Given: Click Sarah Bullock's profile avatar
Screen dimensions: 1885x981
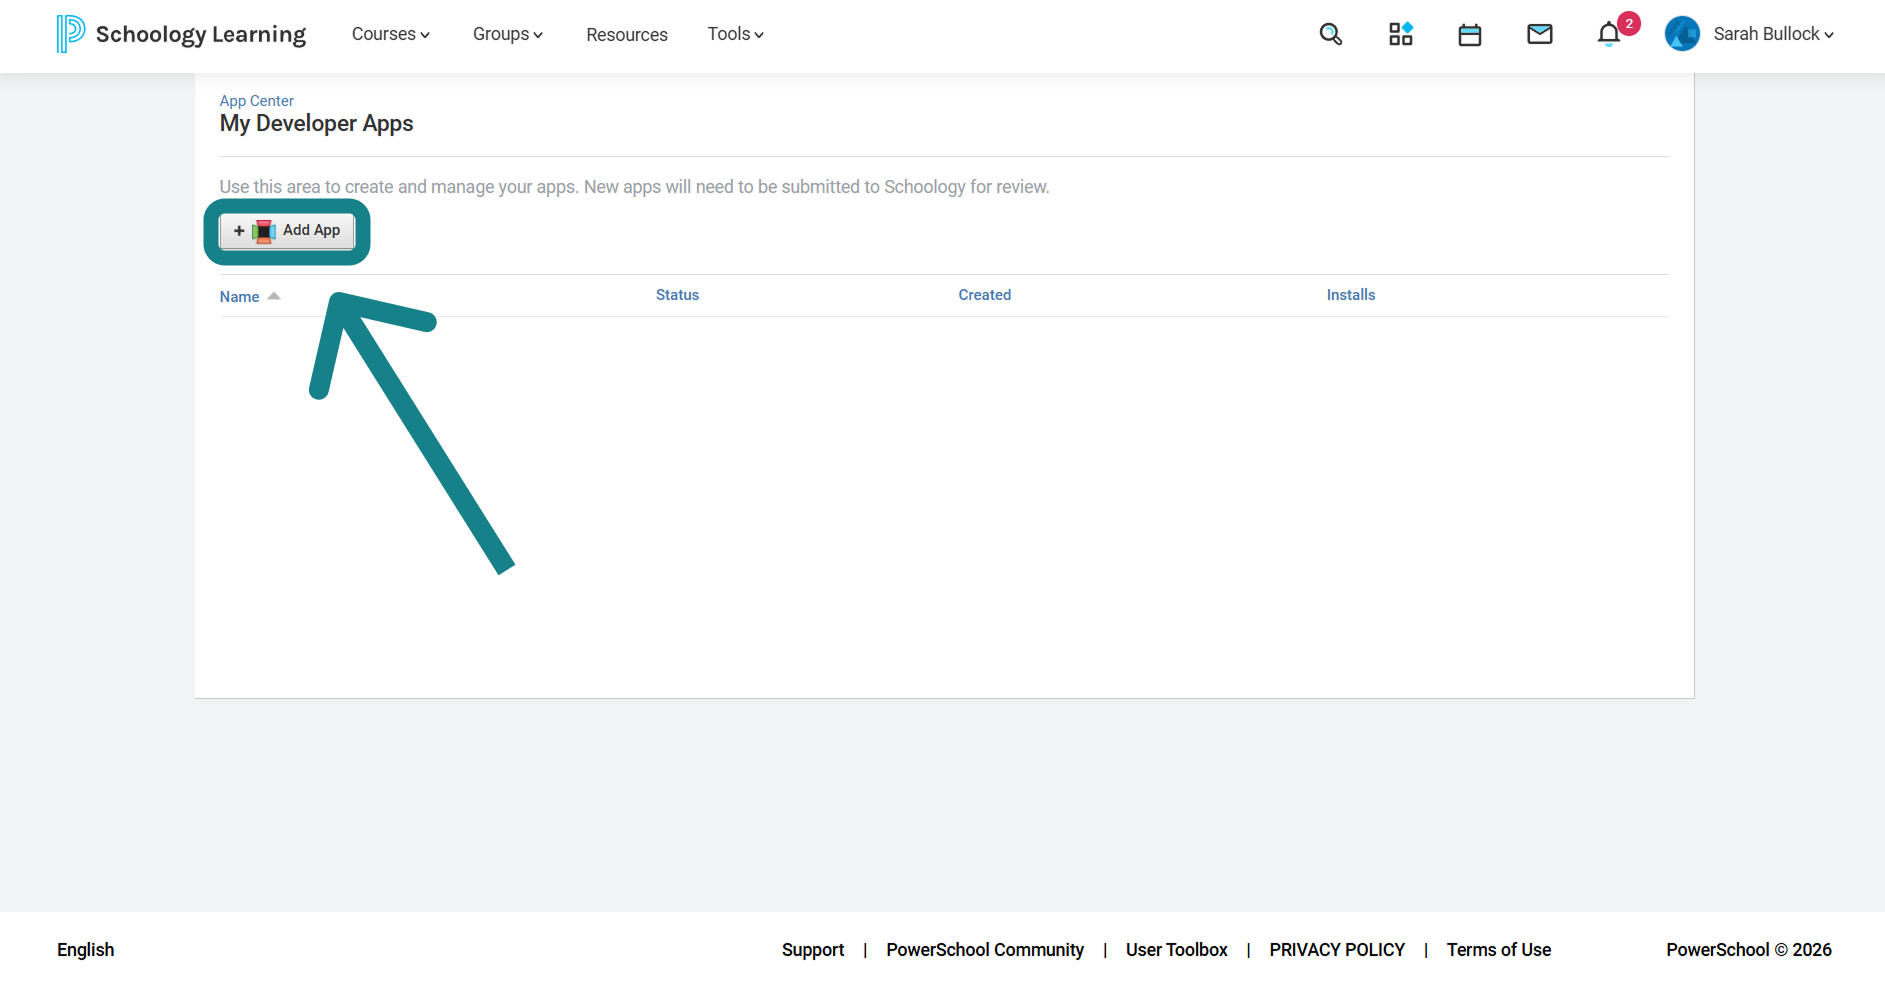Looking at the screenshot, I should click(x=1682, y=34).
